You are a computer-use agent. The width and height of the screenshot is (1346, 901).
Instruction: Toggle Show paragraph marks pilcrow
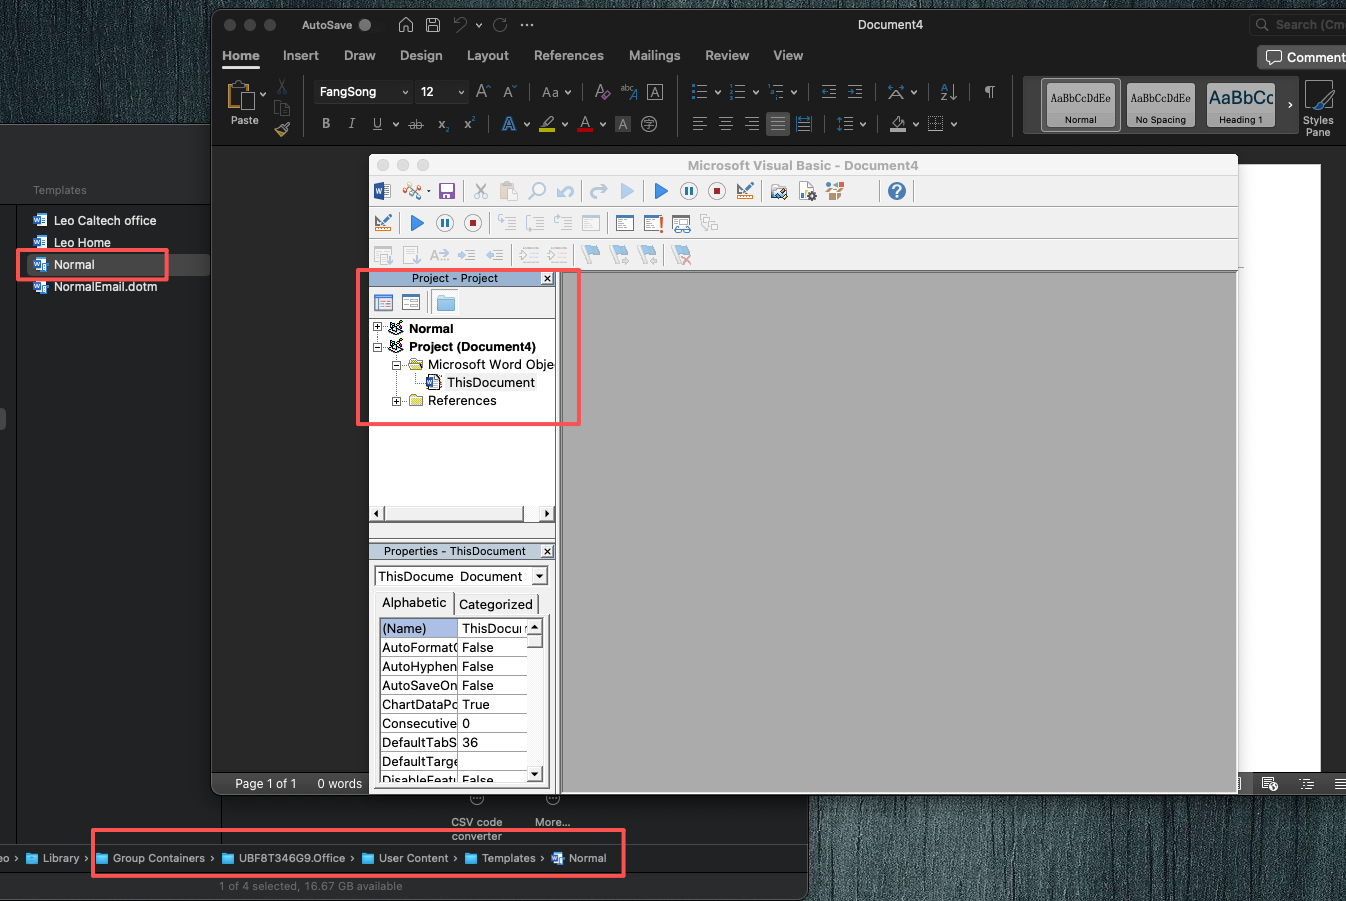coord(989,92)
